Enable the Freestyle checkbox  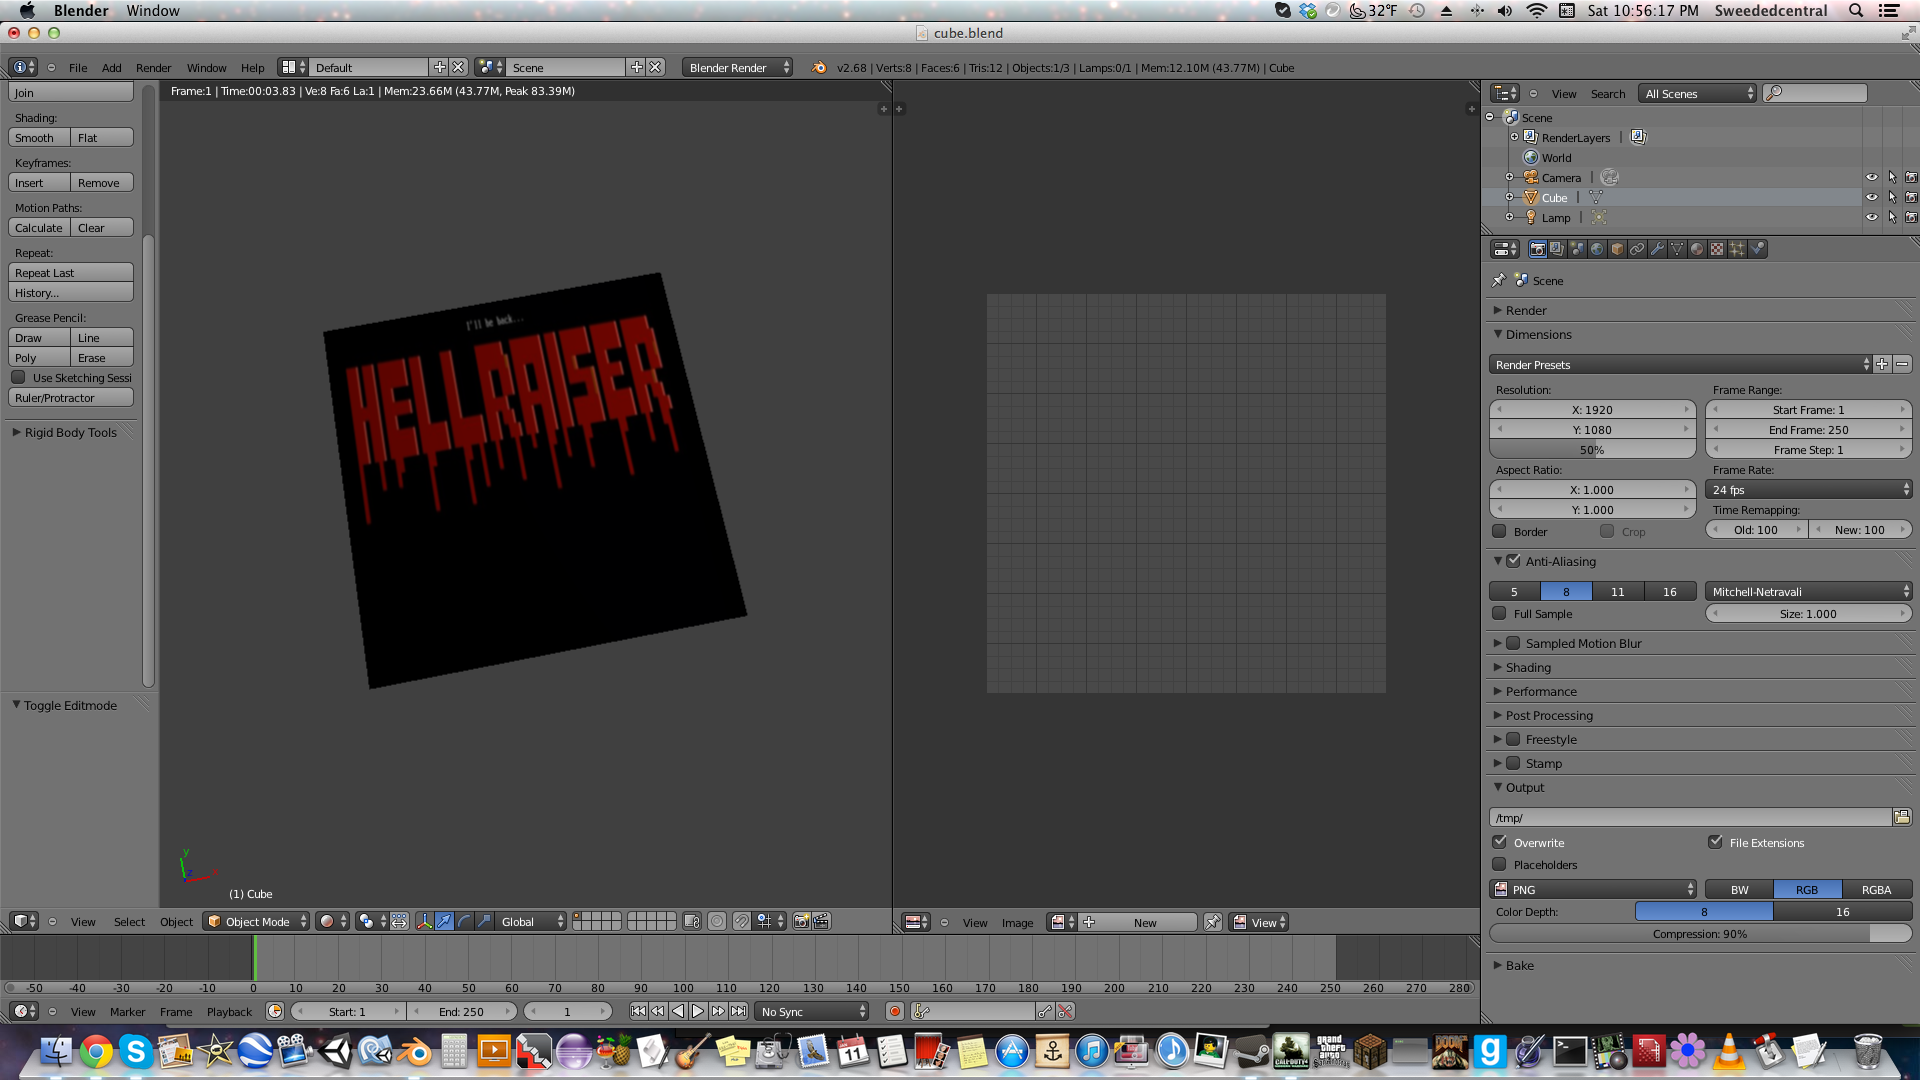[x=1513, y=739]
